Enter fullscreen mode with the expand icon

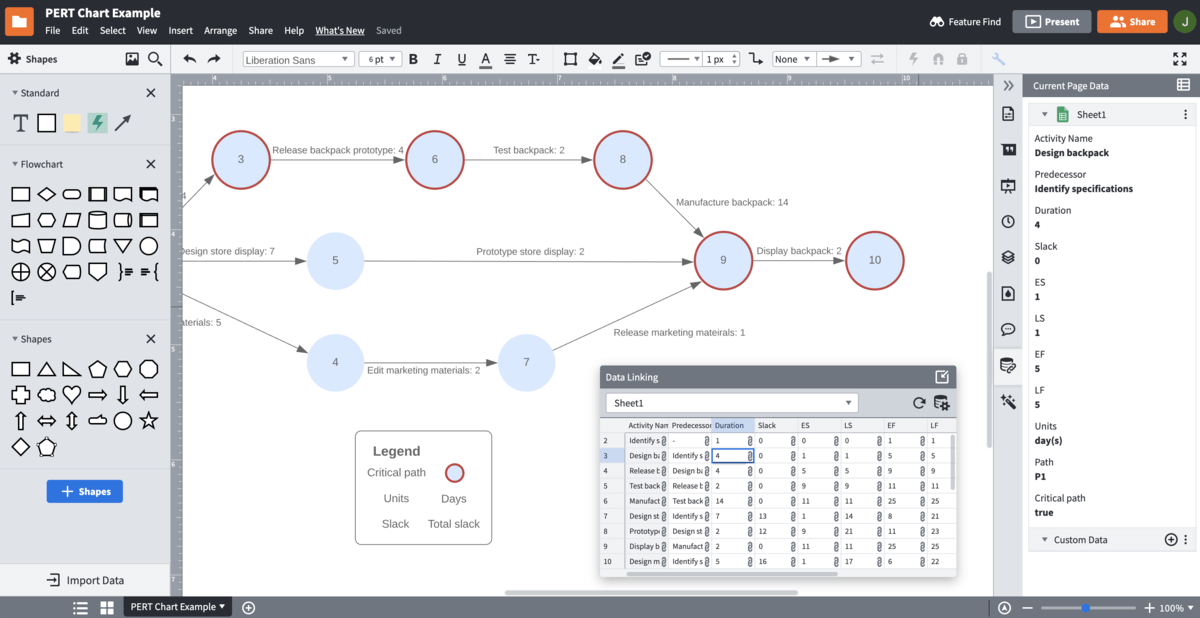[x=1180, y=59]
